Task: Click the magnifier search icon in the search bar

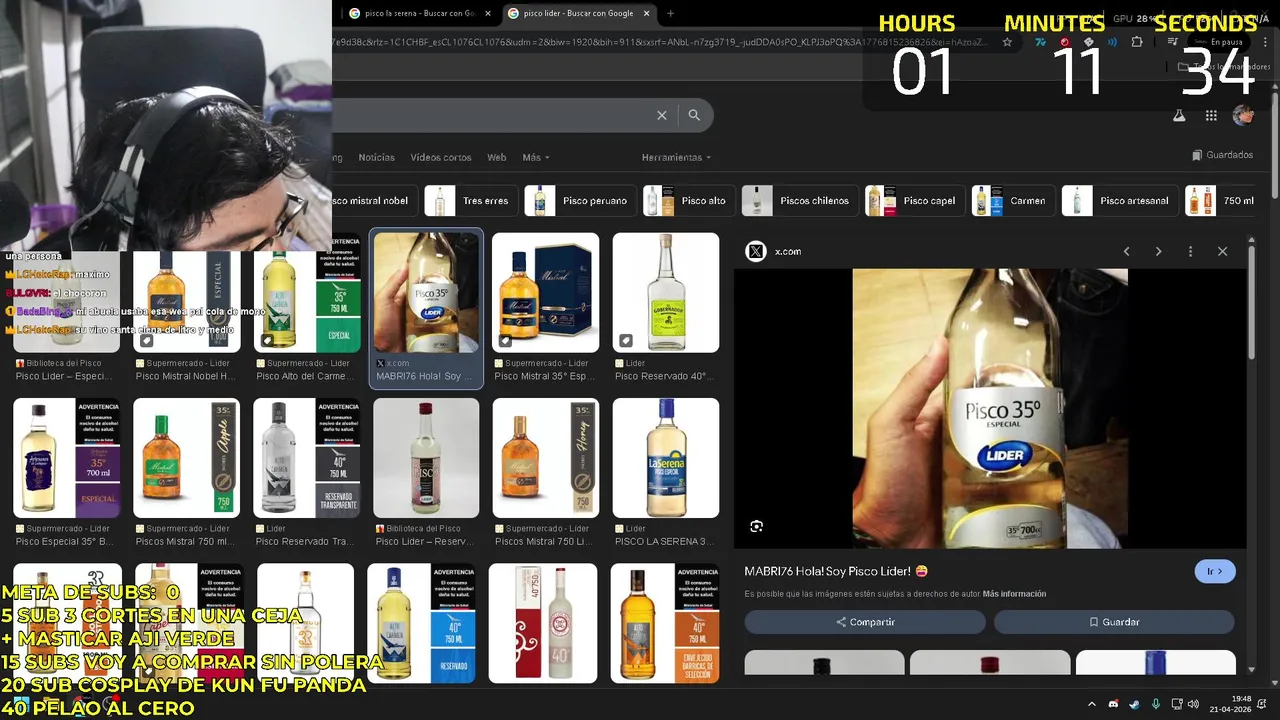Action: 694,115
